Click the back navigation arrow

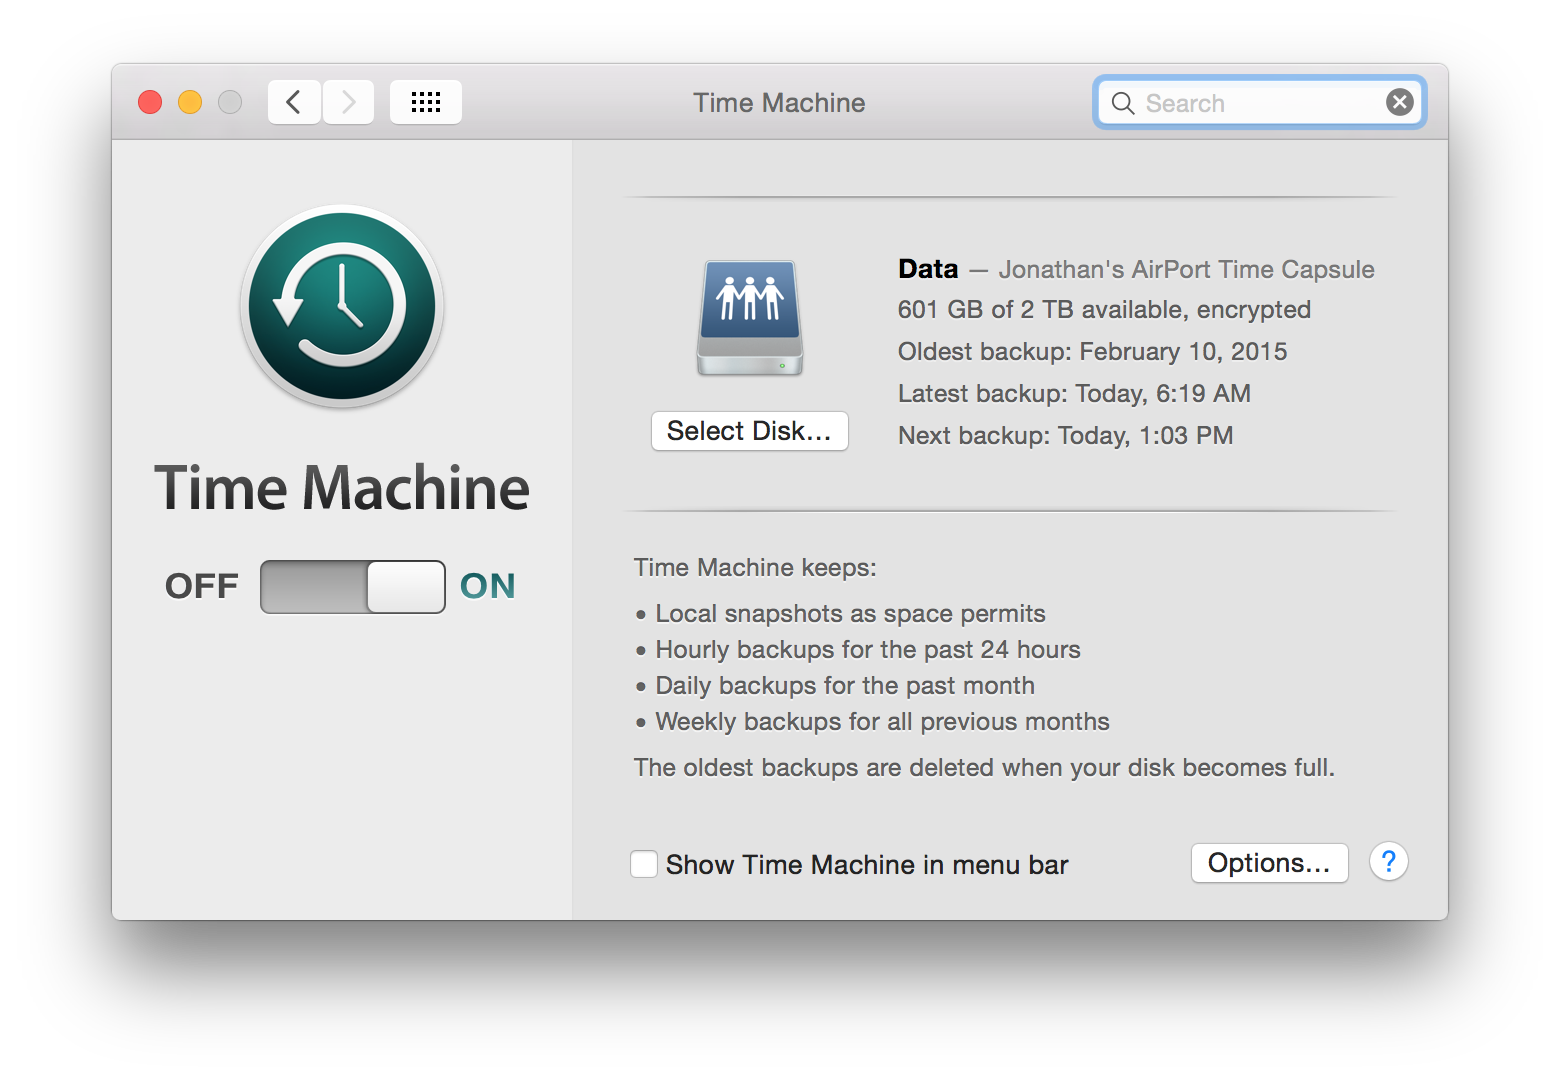(293, 101)
